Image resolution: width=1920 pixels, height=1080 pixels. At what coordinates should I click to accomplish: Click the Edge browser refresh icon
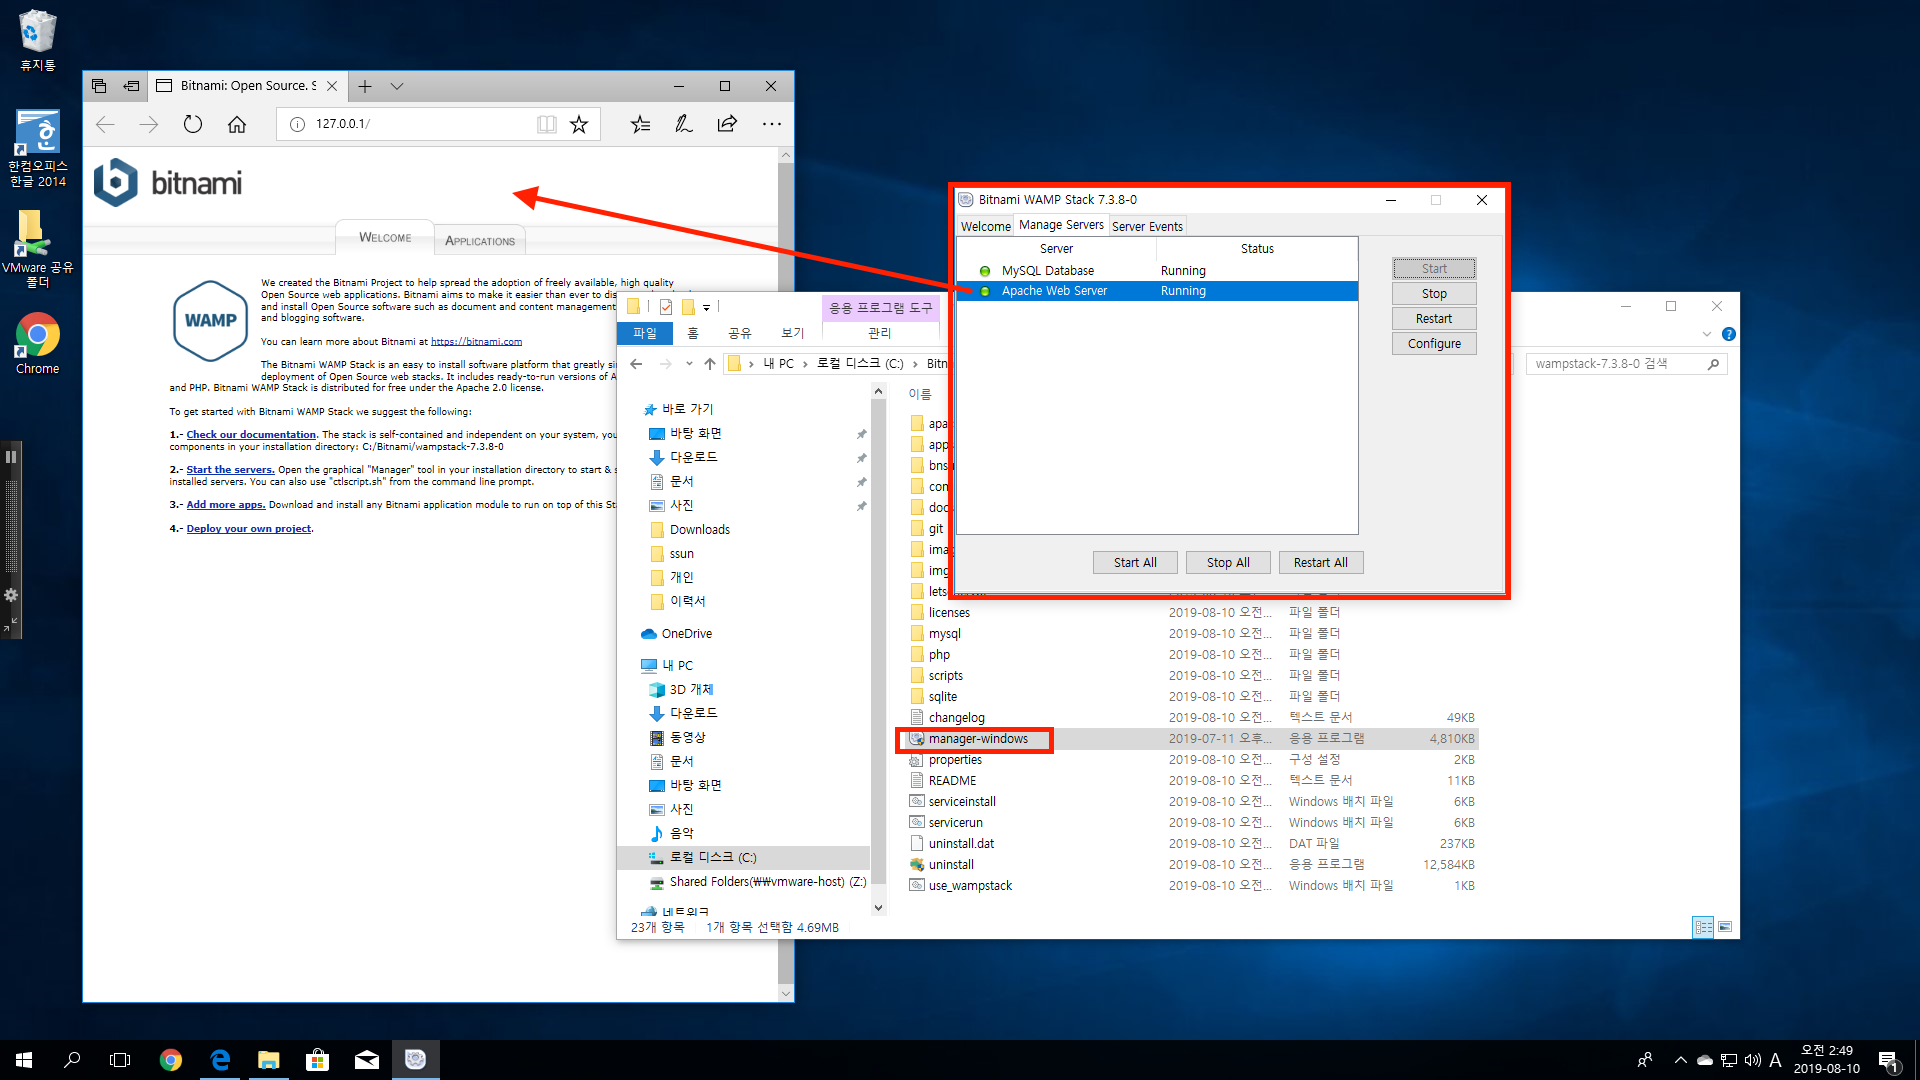click(193, 124)
